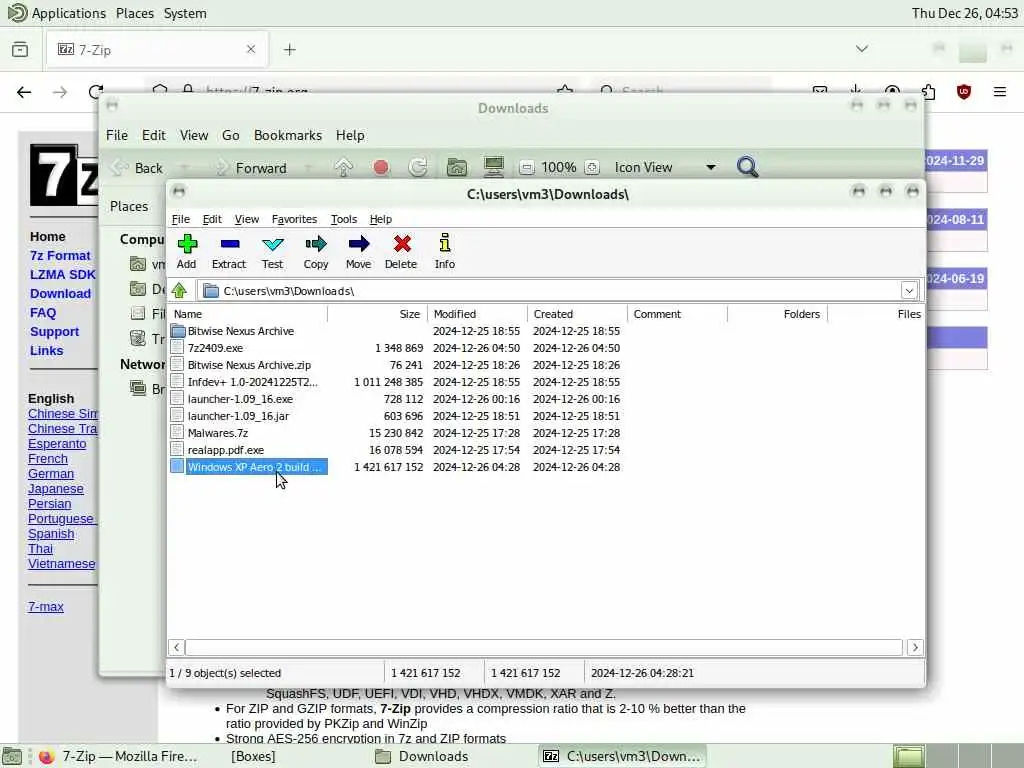The image size is (1024, 768).
Task: Select Bitwise Nexus Archive.zip file
Action: (x=249, y=365)
